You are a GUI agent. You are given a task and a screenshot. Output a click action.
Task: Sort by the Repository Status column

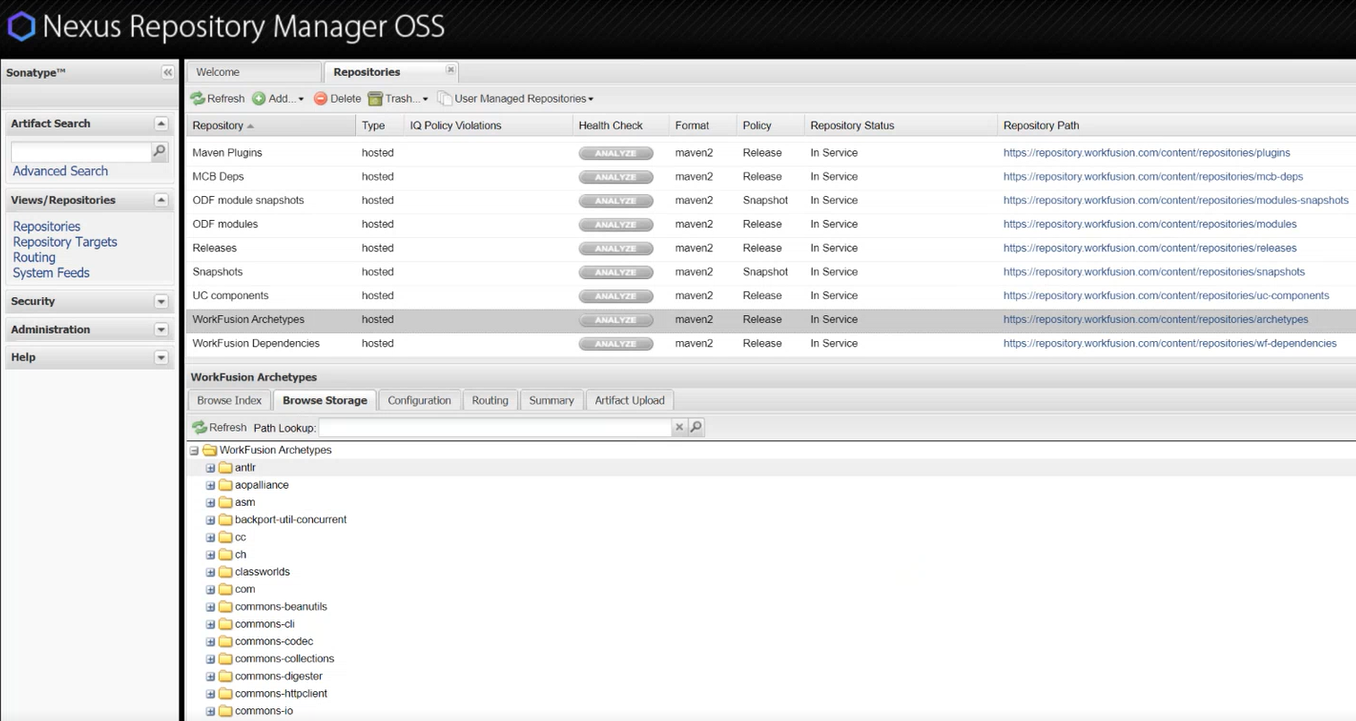(x=900, y=125)
